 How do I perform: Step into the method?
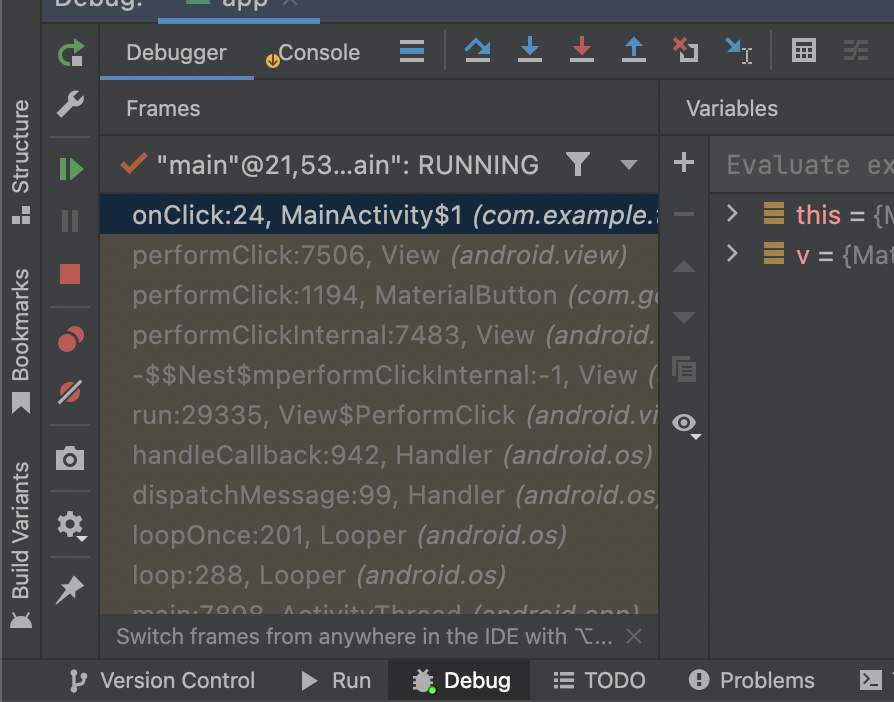tap(530, 50)
